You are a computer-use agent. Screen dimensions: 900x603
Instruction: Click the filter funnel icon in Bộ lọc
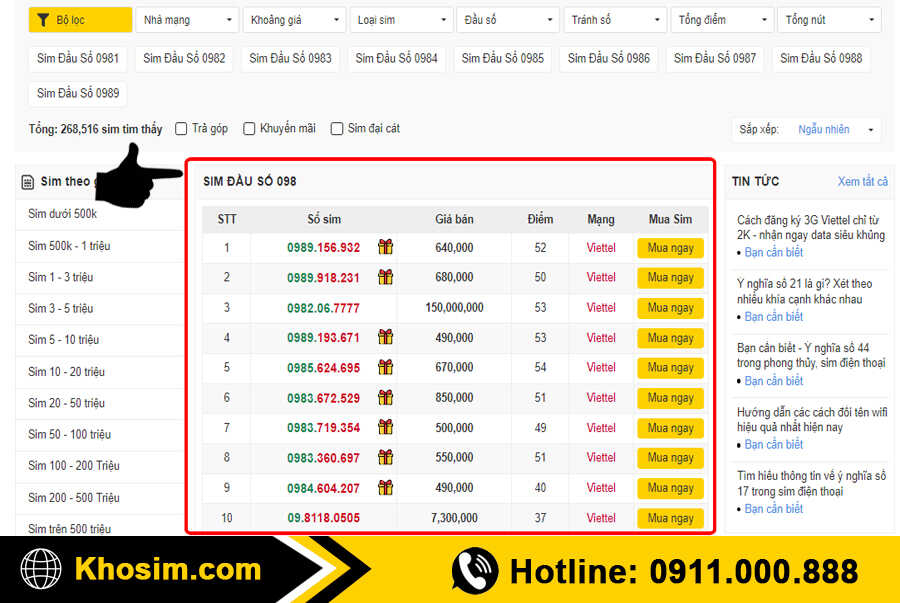[44, 20]
